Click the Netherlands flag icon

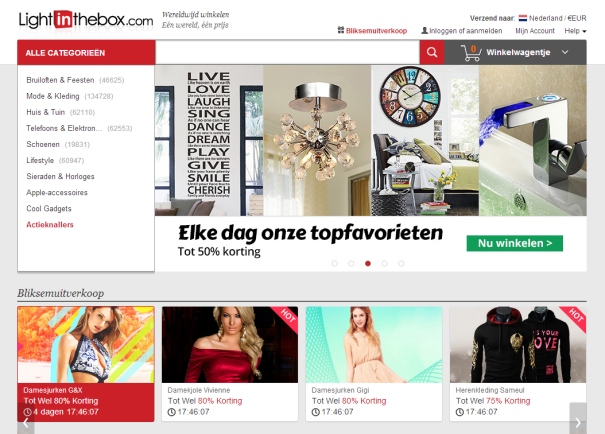523,18
